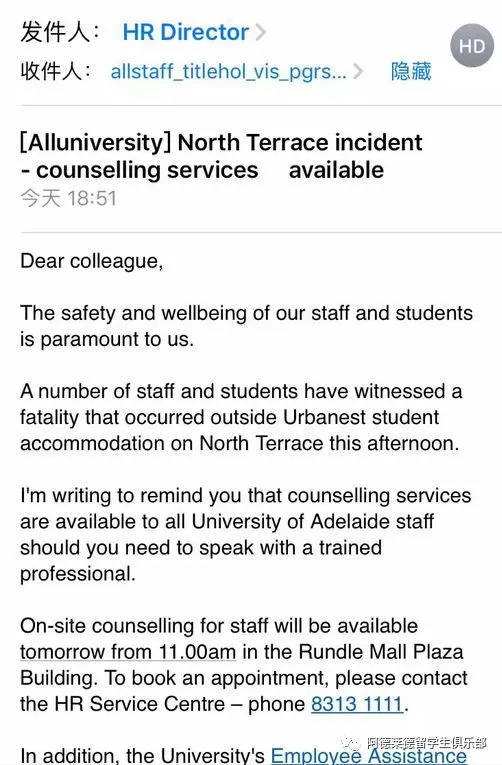Tap the HD sender avatar icon
This screenshot has width=502, height=765.
click(x=472, y=45)
